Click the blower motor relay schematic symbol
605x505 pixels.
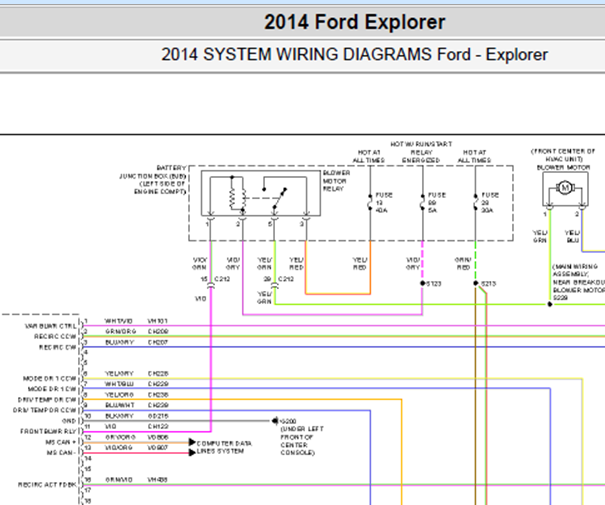(261, 193)
